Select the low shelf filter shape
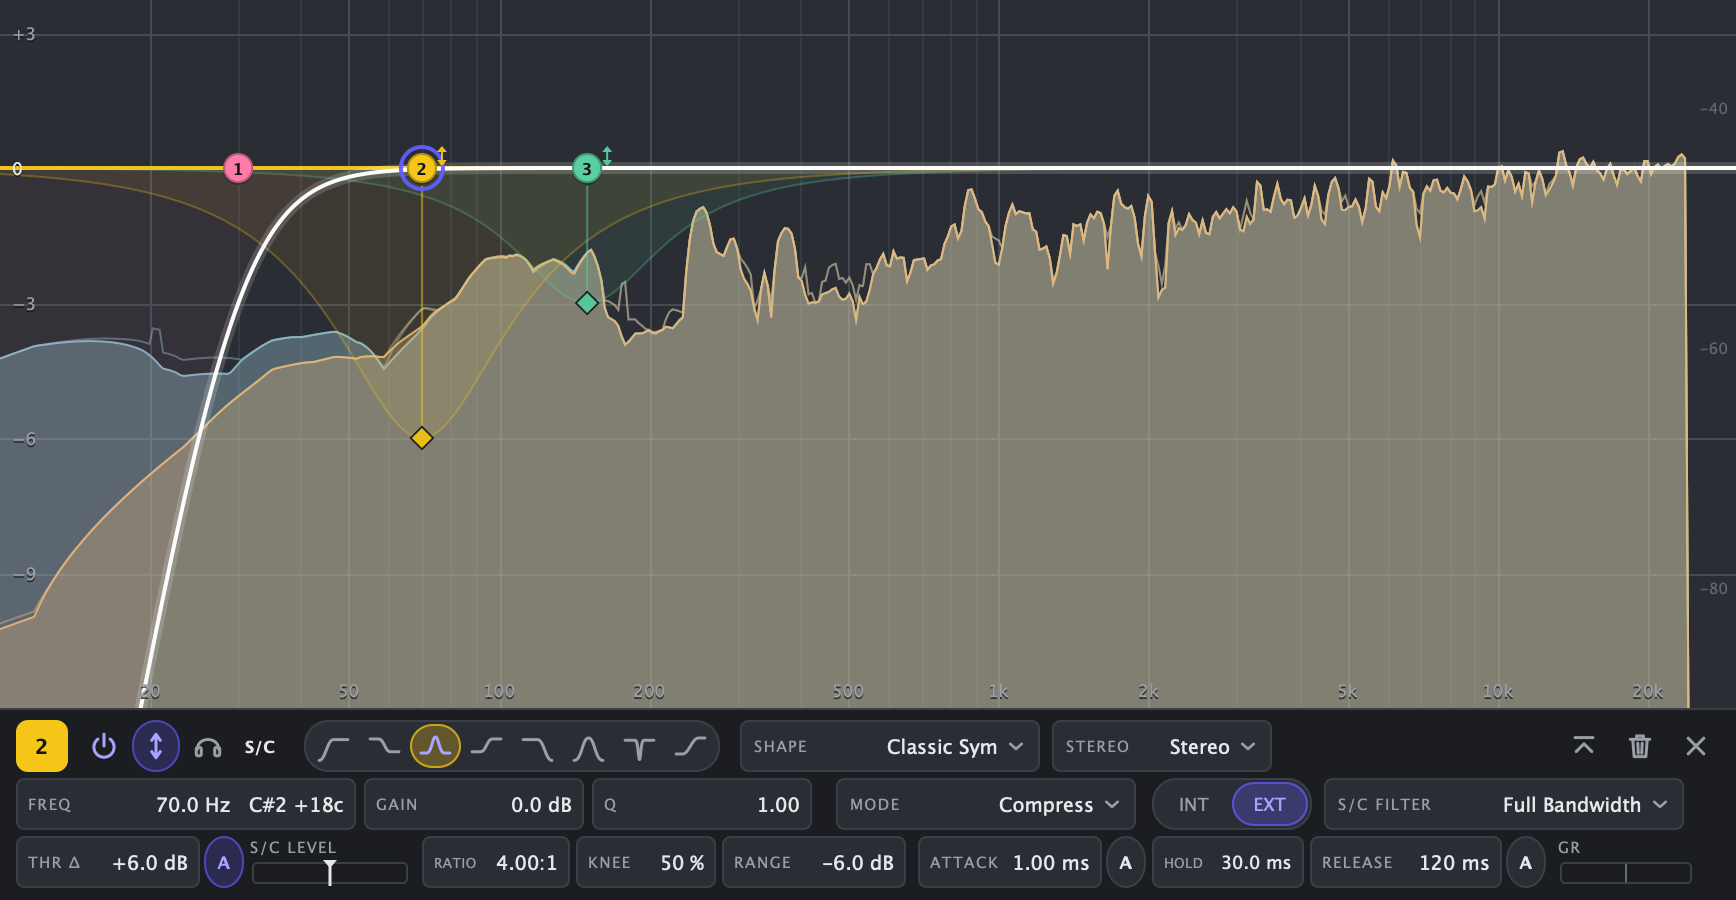This screenshot has width=1736, height=900. point(384,747)
